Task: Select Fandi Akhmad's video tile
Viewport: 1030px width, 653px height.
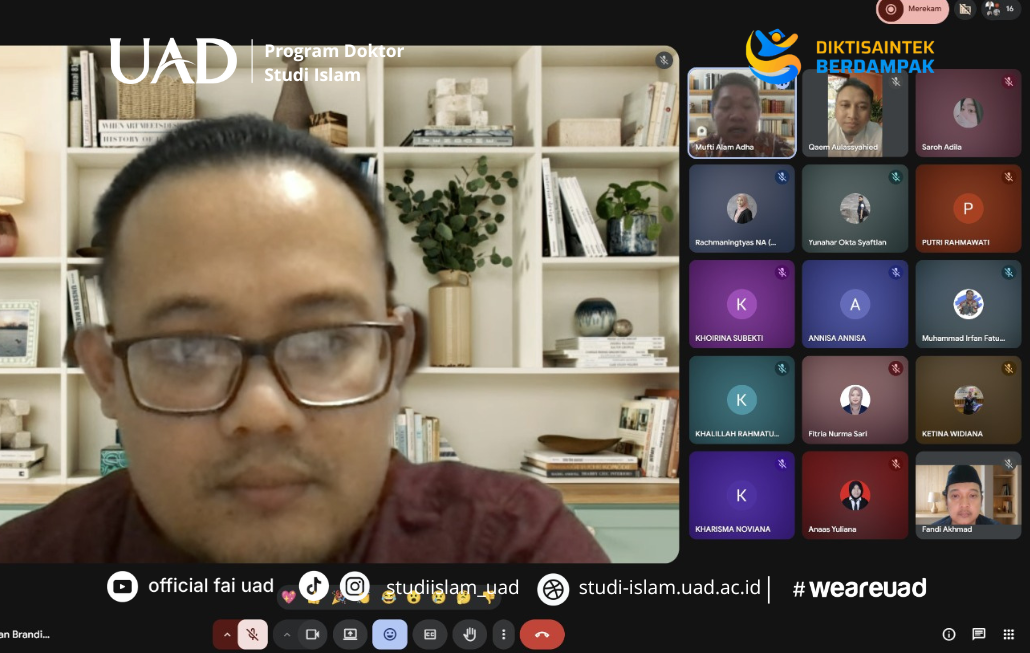Action: click(968, 495)
